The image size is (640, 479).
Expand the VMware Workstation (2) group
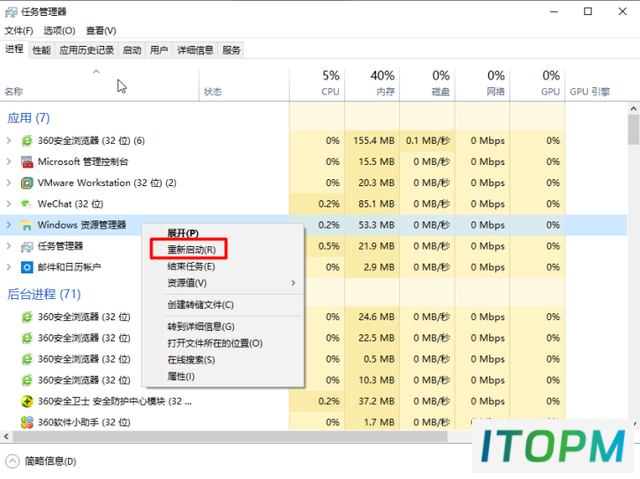pyautogui.click(x=9, y=183)
